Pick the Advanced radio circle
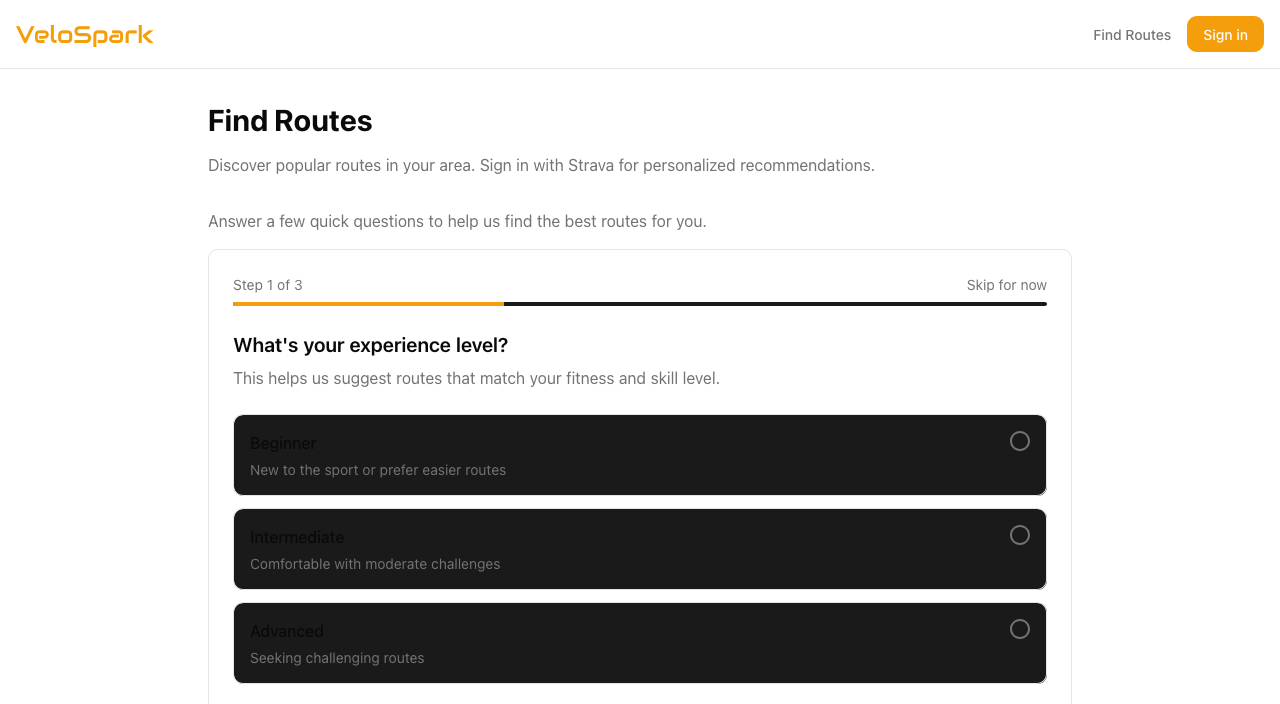Screen dimensions: 1280x704 click(x=1019, y=629)
